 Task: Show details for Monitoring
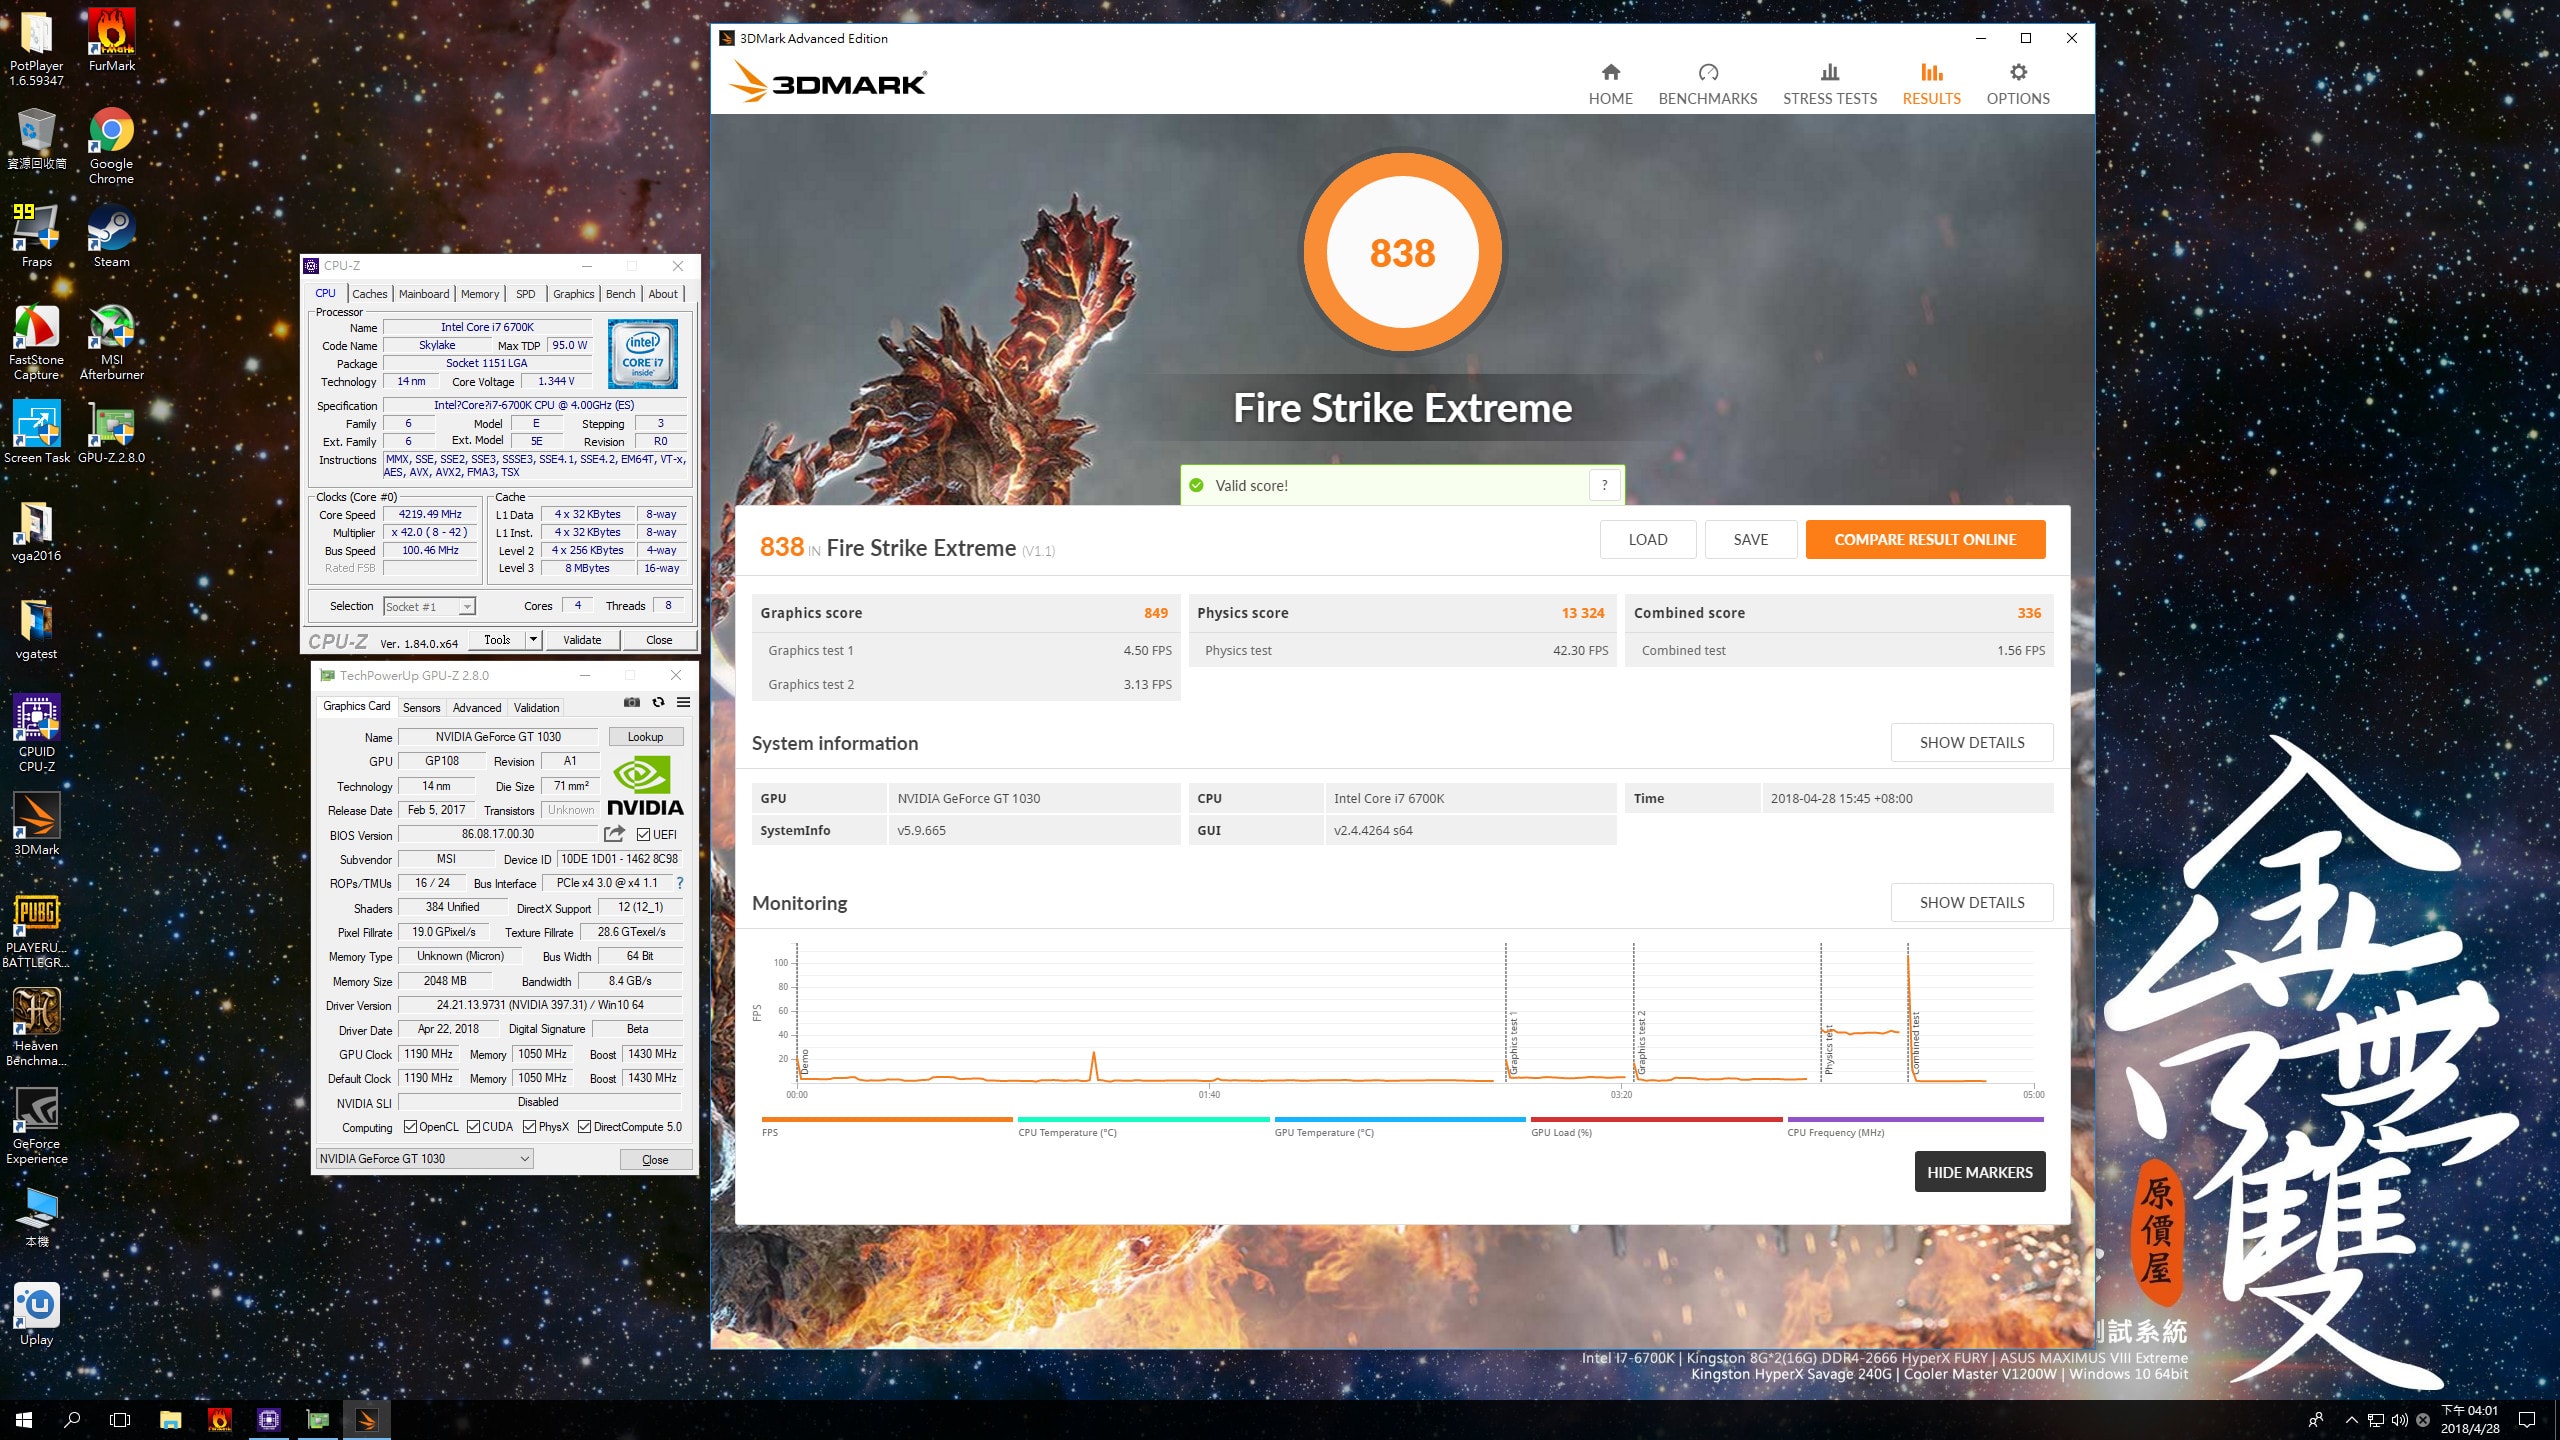1972,903
